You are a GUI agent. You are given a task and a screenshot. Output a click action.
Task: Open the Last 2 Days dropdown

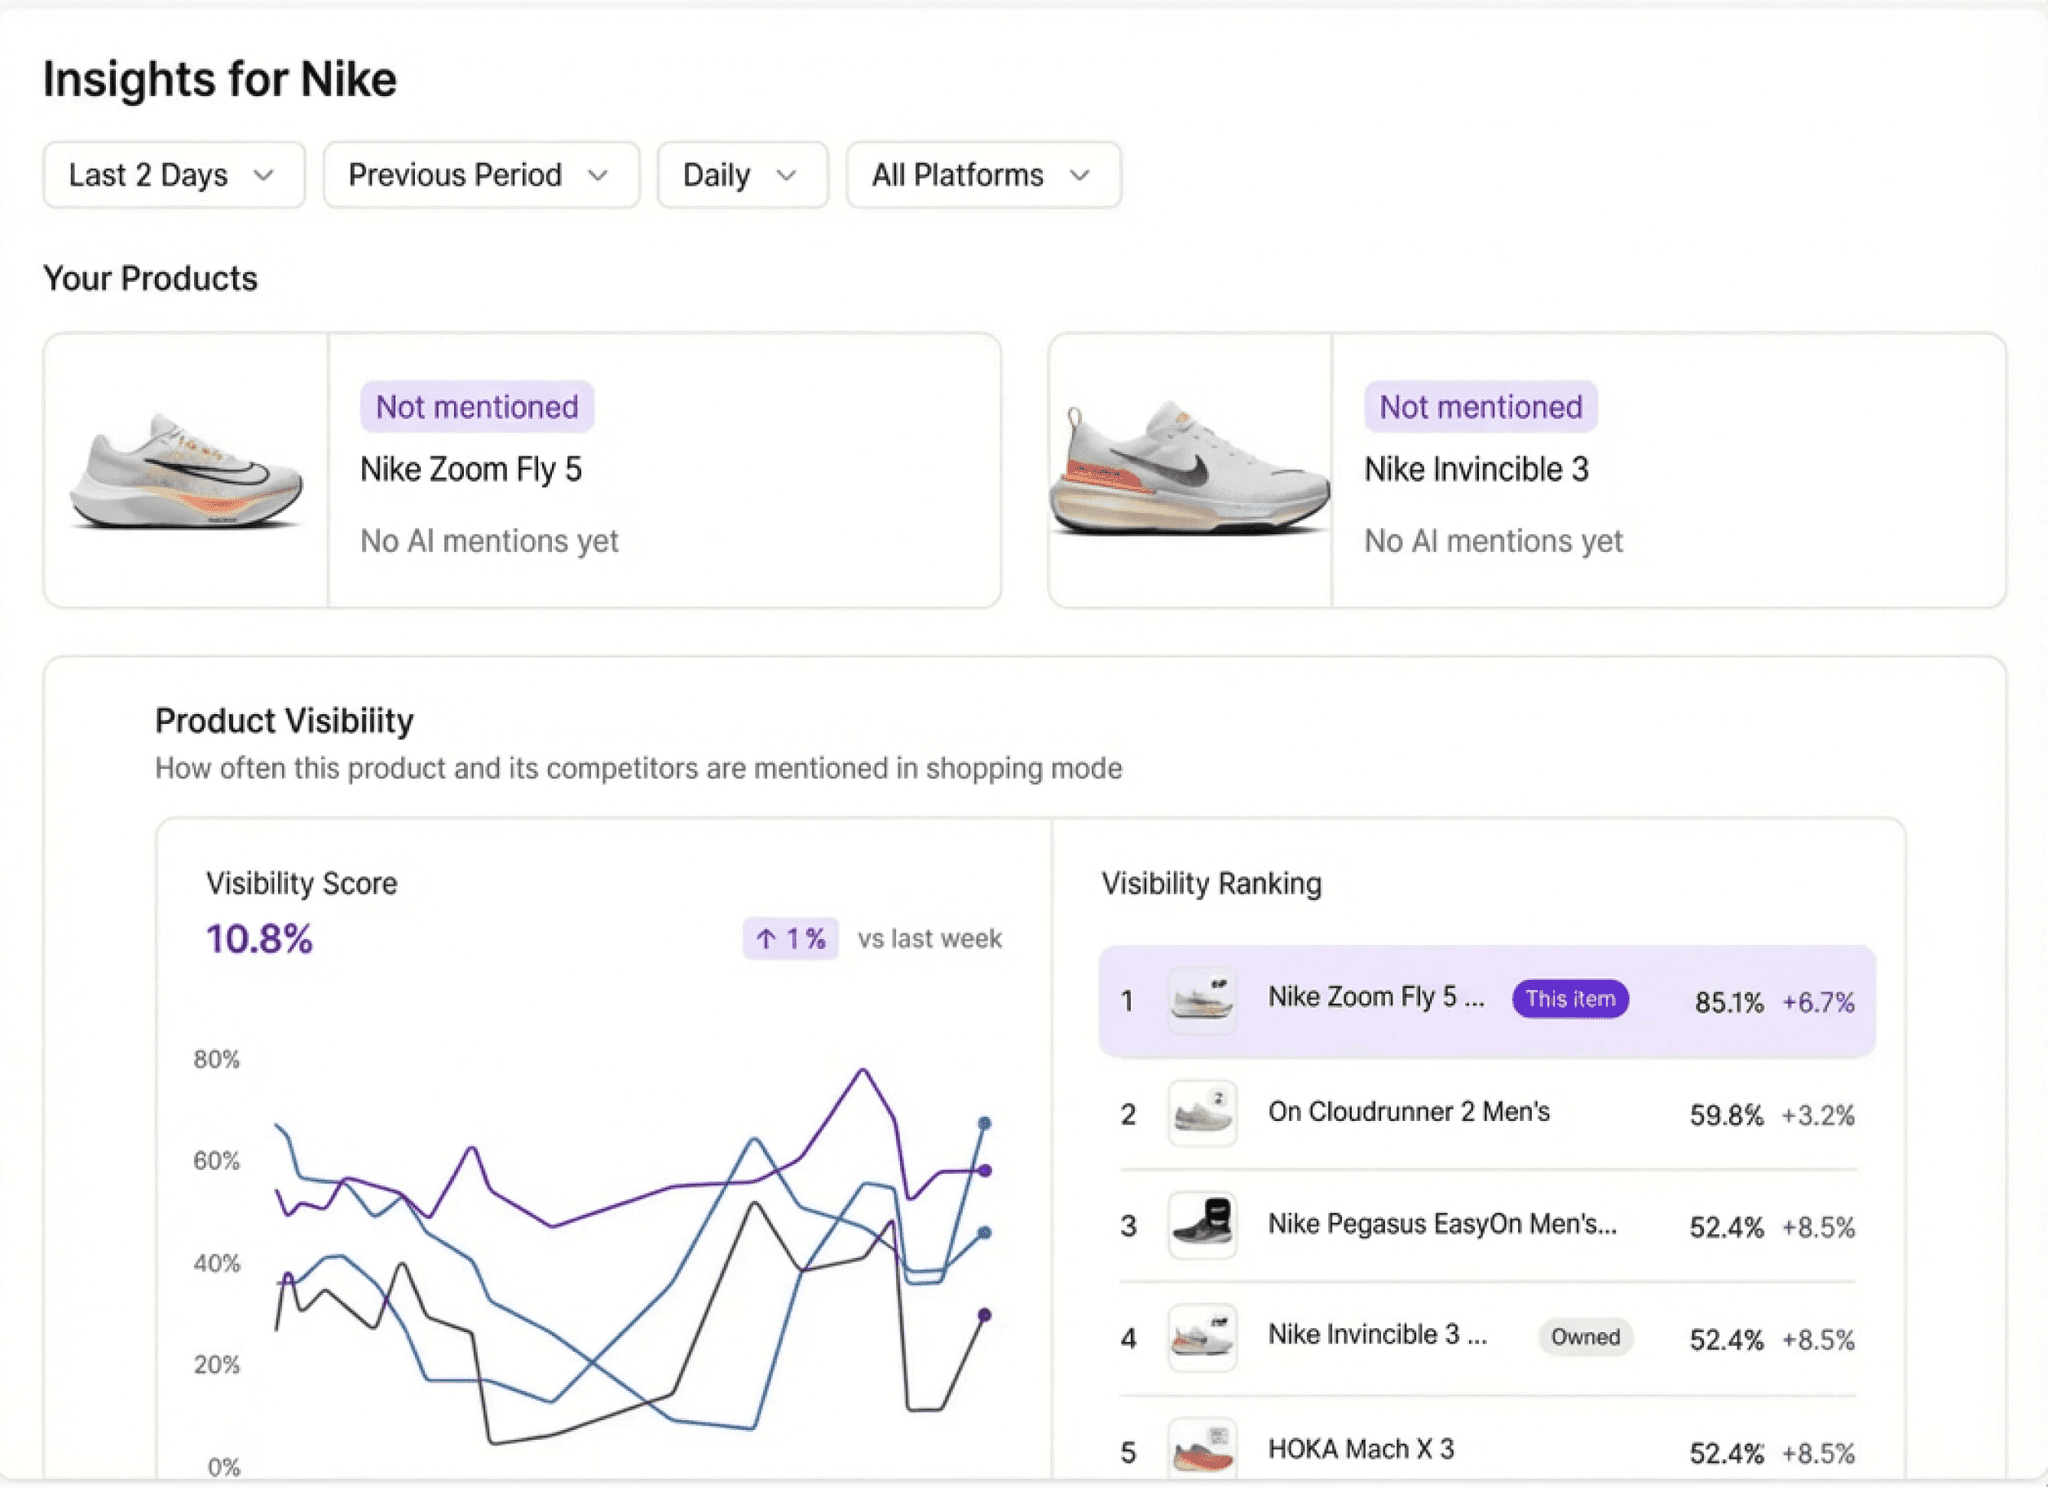173,175
